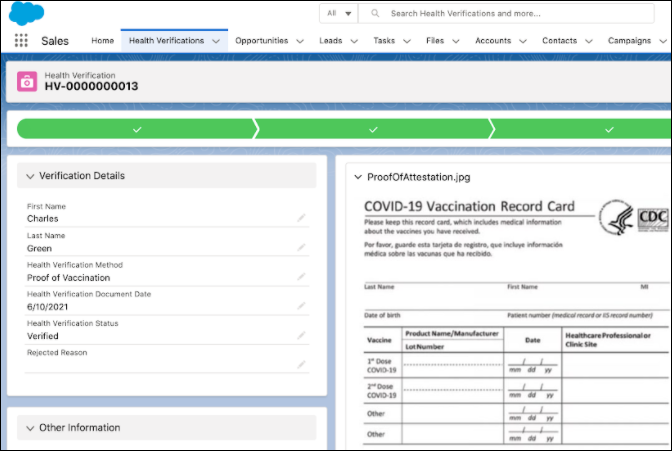Edit Last Name with pencil icon
The image size is (672, 451).
(x=301, y=247)
